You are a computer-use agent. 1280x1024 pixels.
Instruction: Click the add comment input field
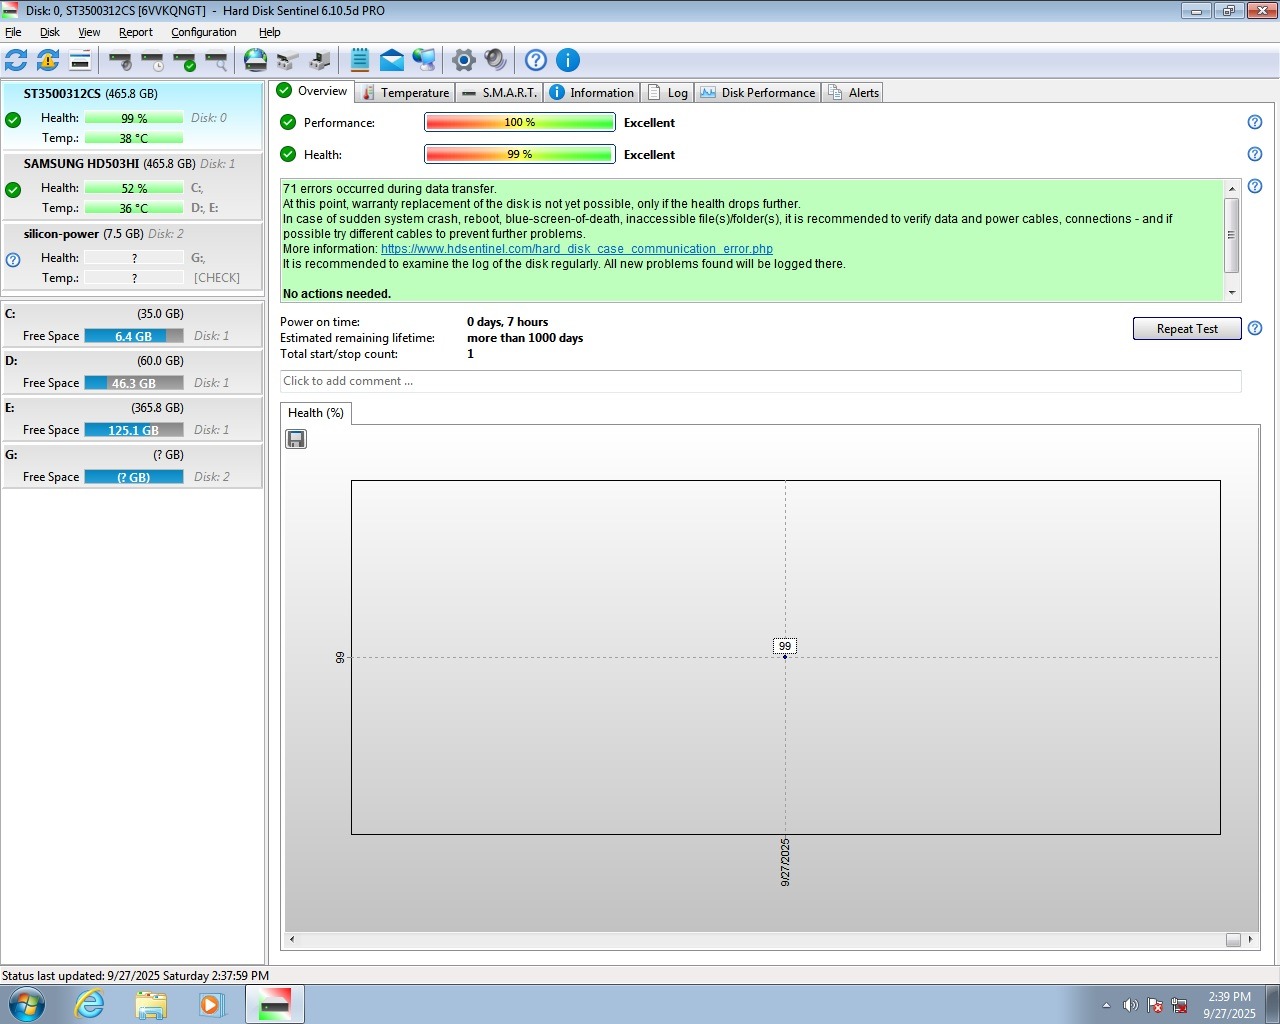pyautogui.click(x=760, y=381)
